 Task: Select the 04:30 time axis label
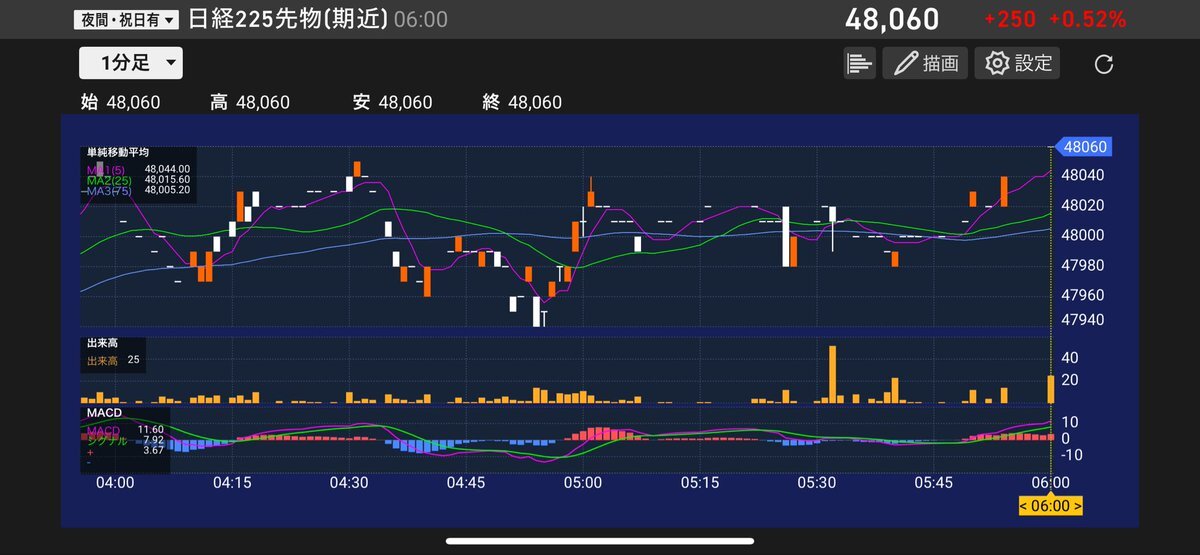[349, 482]
